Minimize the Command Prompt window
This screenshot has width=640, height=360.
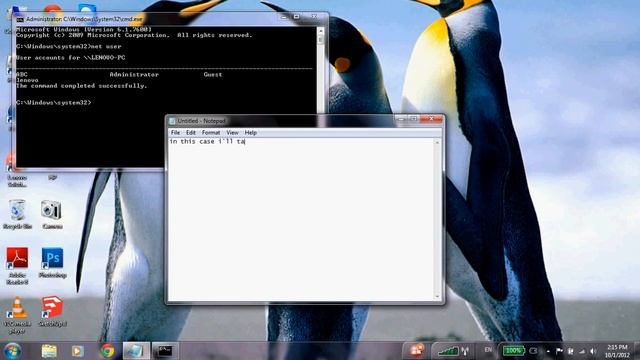point(284,17)
